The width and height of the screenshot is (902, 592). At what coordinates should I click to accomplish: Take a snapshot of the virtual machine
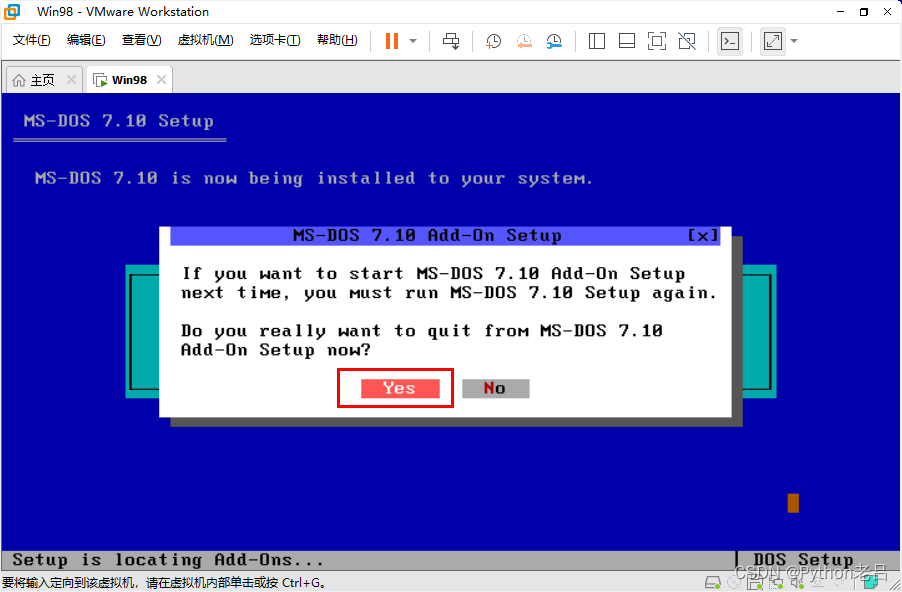click(494, 41)
